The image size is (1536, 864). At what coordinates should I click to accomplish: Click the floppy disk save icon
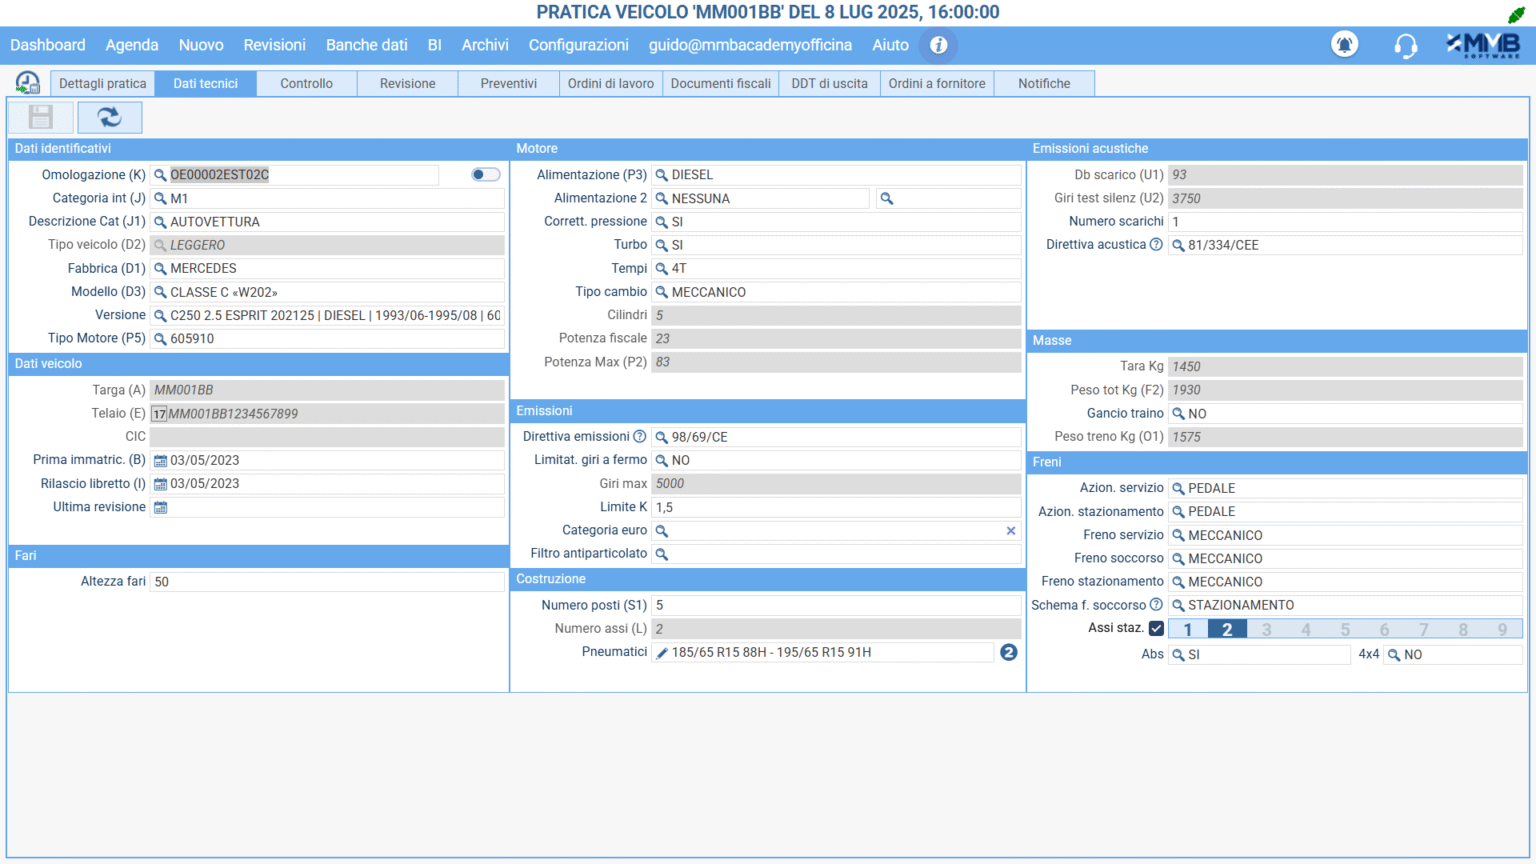(41, 118)
